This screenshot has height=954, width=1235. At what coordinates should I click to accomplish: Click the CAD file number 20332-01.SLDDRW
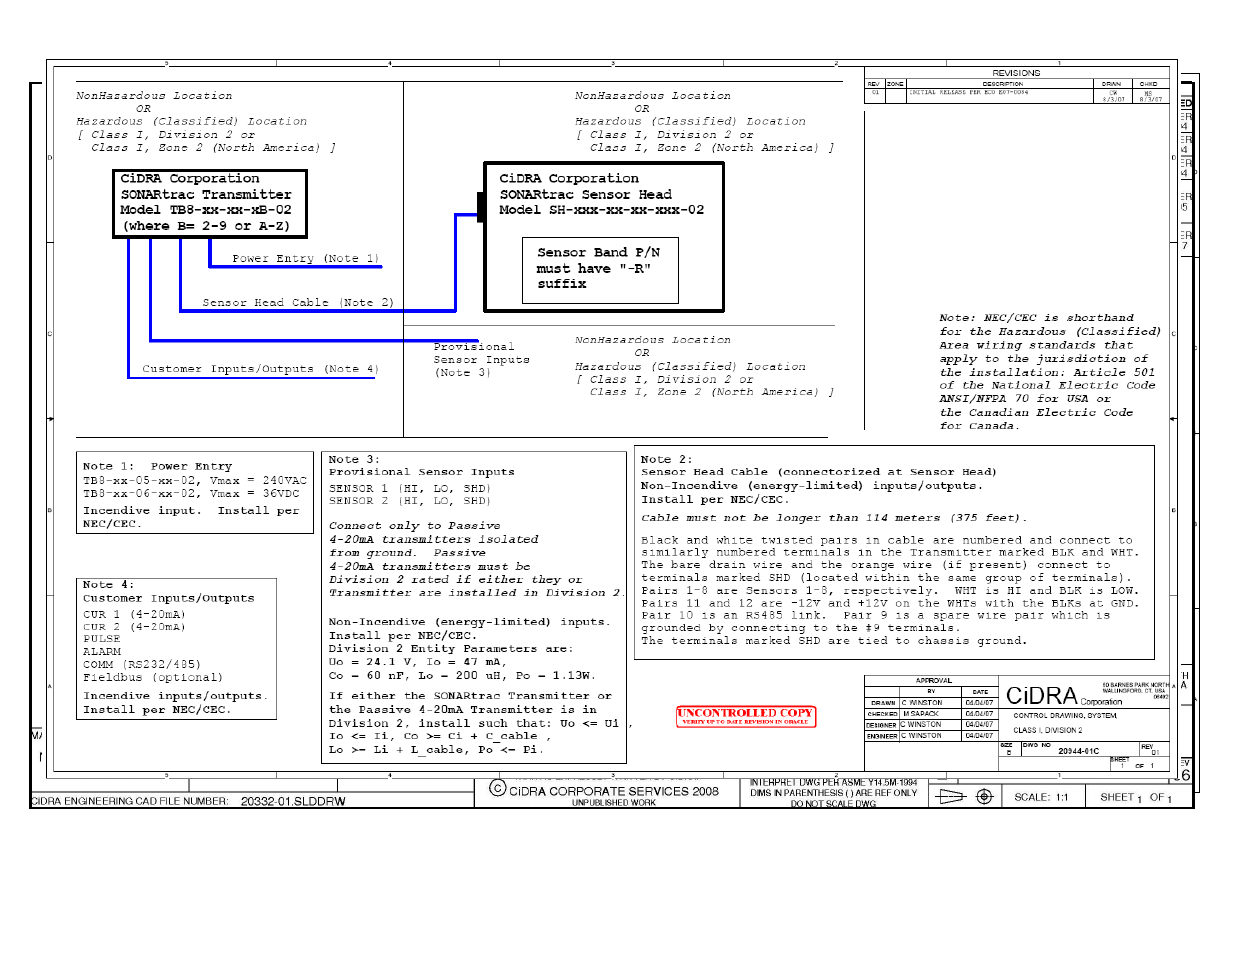tap(293, 801)
